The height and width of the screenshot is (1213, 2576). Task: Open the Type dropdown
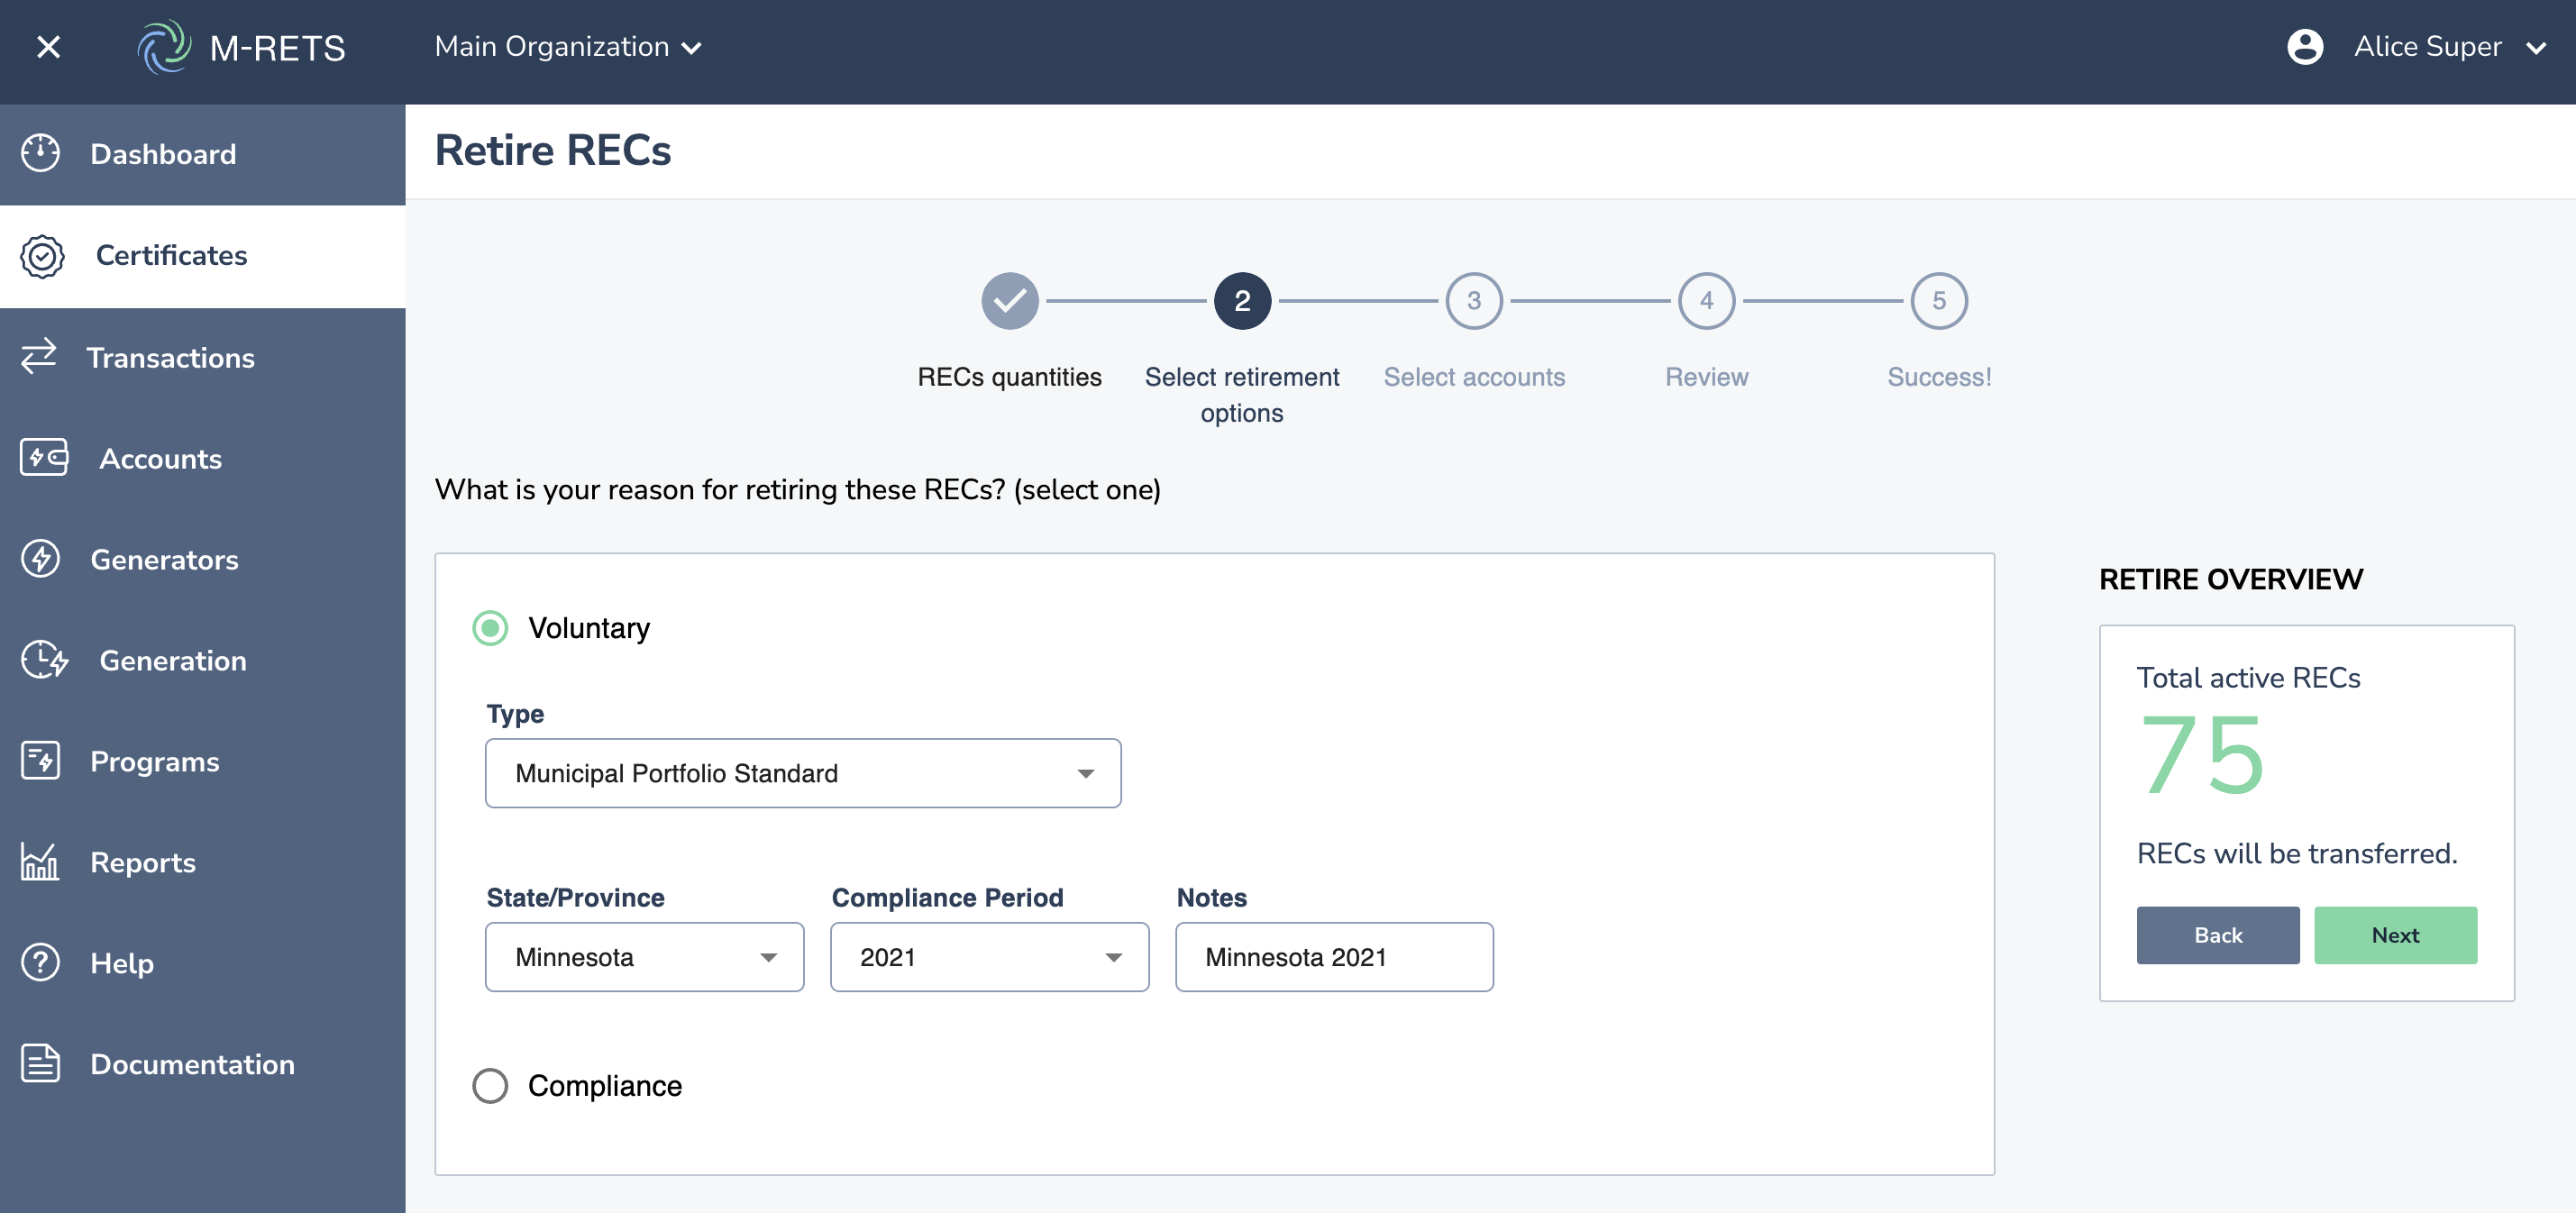tap(802, 773)
